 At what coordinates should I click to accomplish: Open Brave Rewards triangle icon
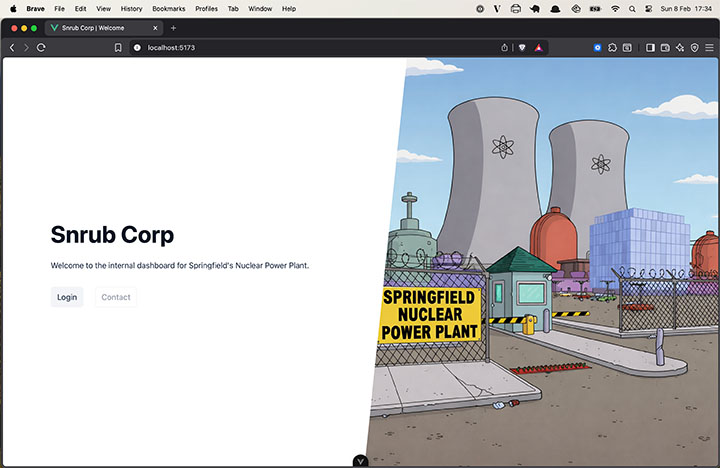click(x=538, y=47)
